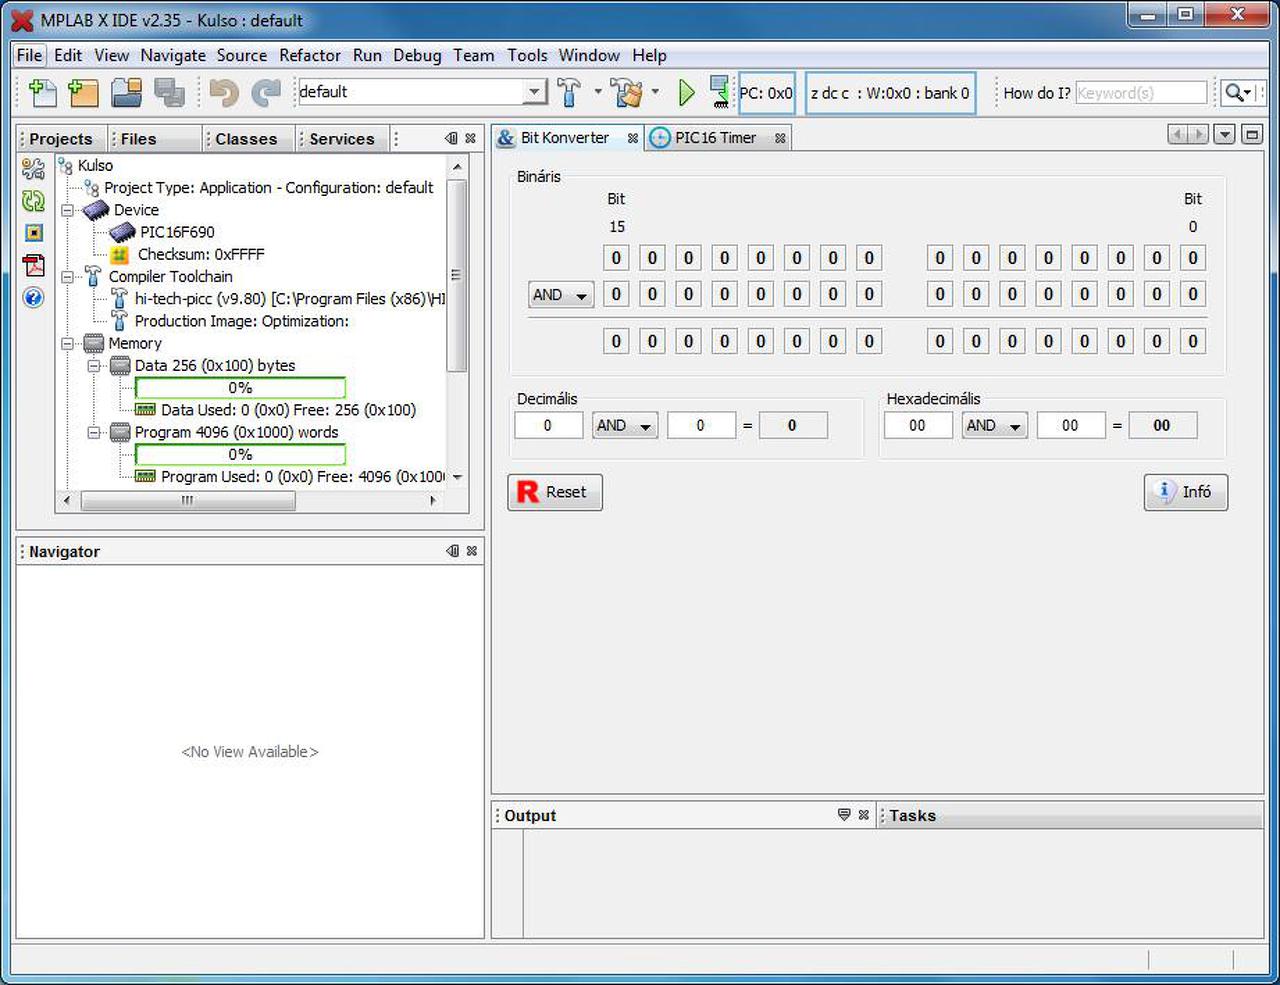Run the project with the green play icon
Viewport: 1280px width, 985px height.
tap(686, 92)
